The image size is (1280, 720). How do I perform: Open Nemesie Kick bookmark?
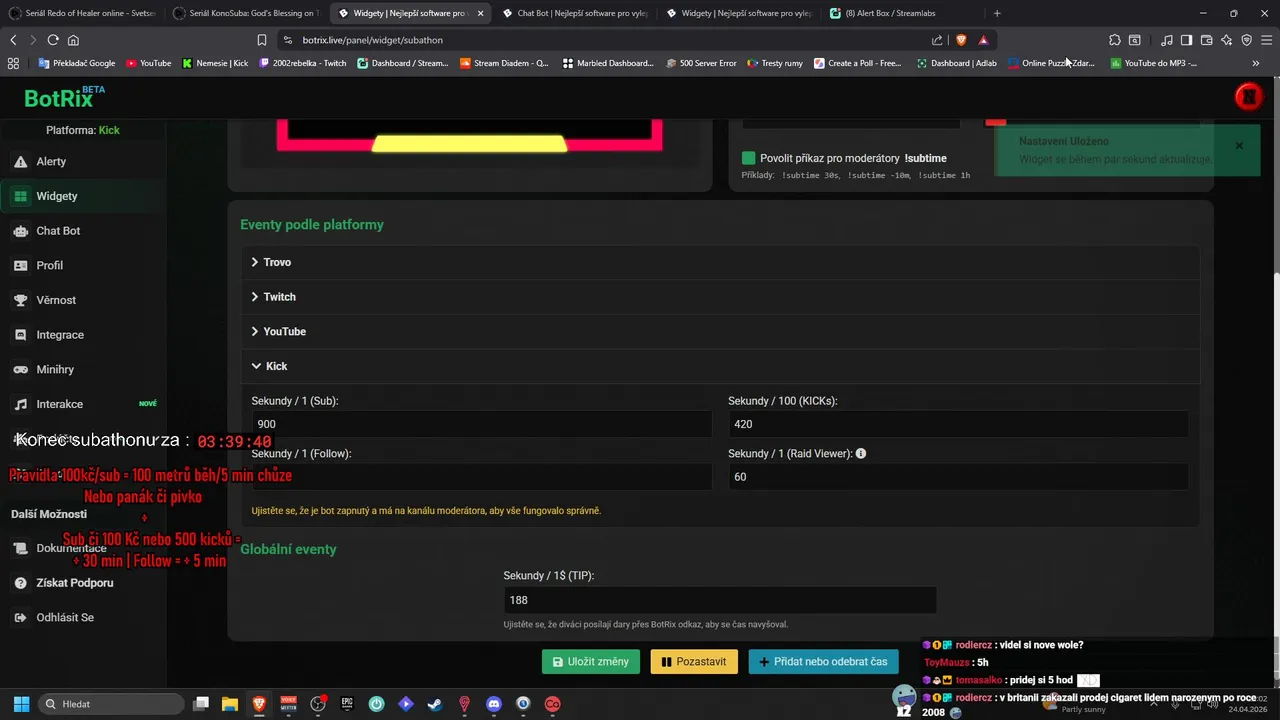point(215,63)
